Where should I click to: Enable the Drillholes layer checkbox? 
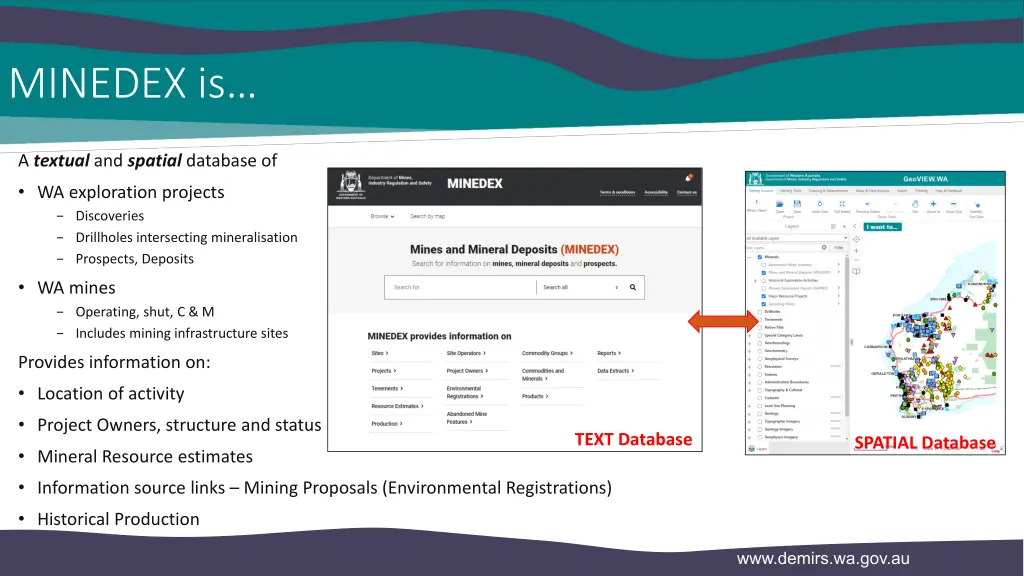tap(760, 312)
